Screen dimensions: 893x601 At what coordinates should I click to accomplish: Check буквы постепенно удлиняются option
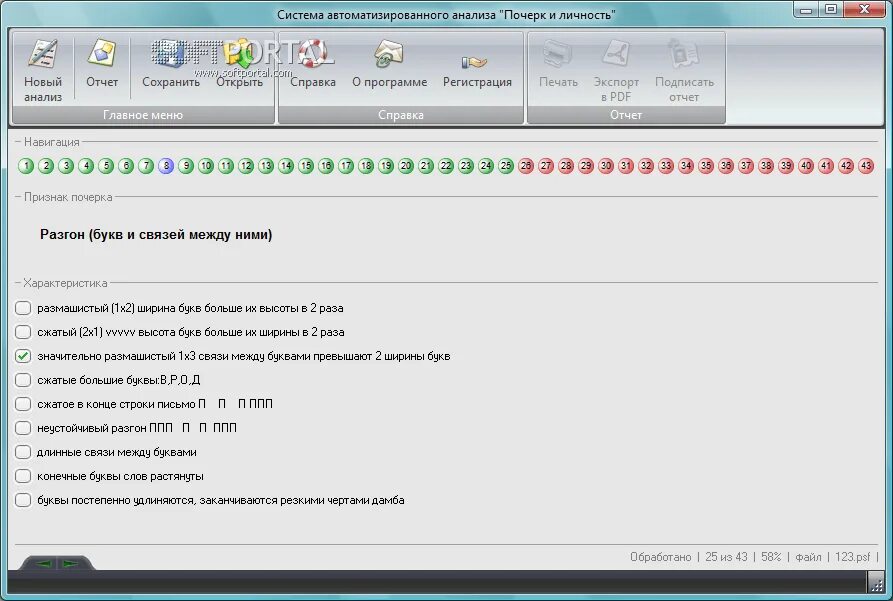coord(23,500)
